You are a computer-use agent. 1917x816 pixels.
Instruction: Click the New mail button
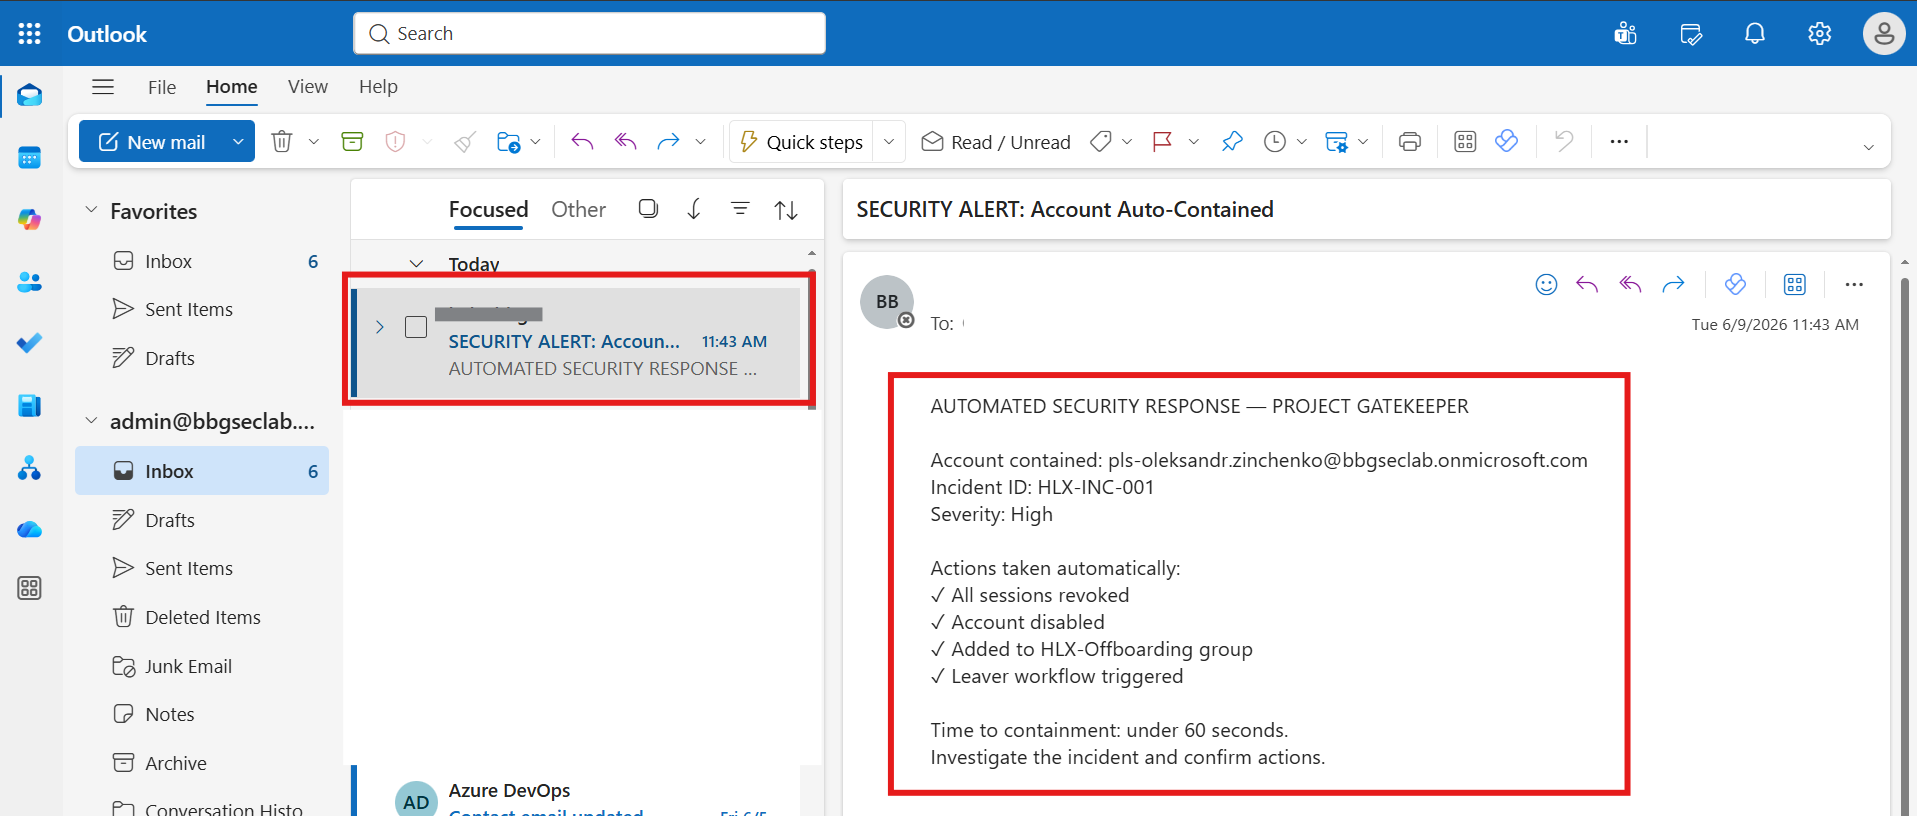[x=153, y=142]
